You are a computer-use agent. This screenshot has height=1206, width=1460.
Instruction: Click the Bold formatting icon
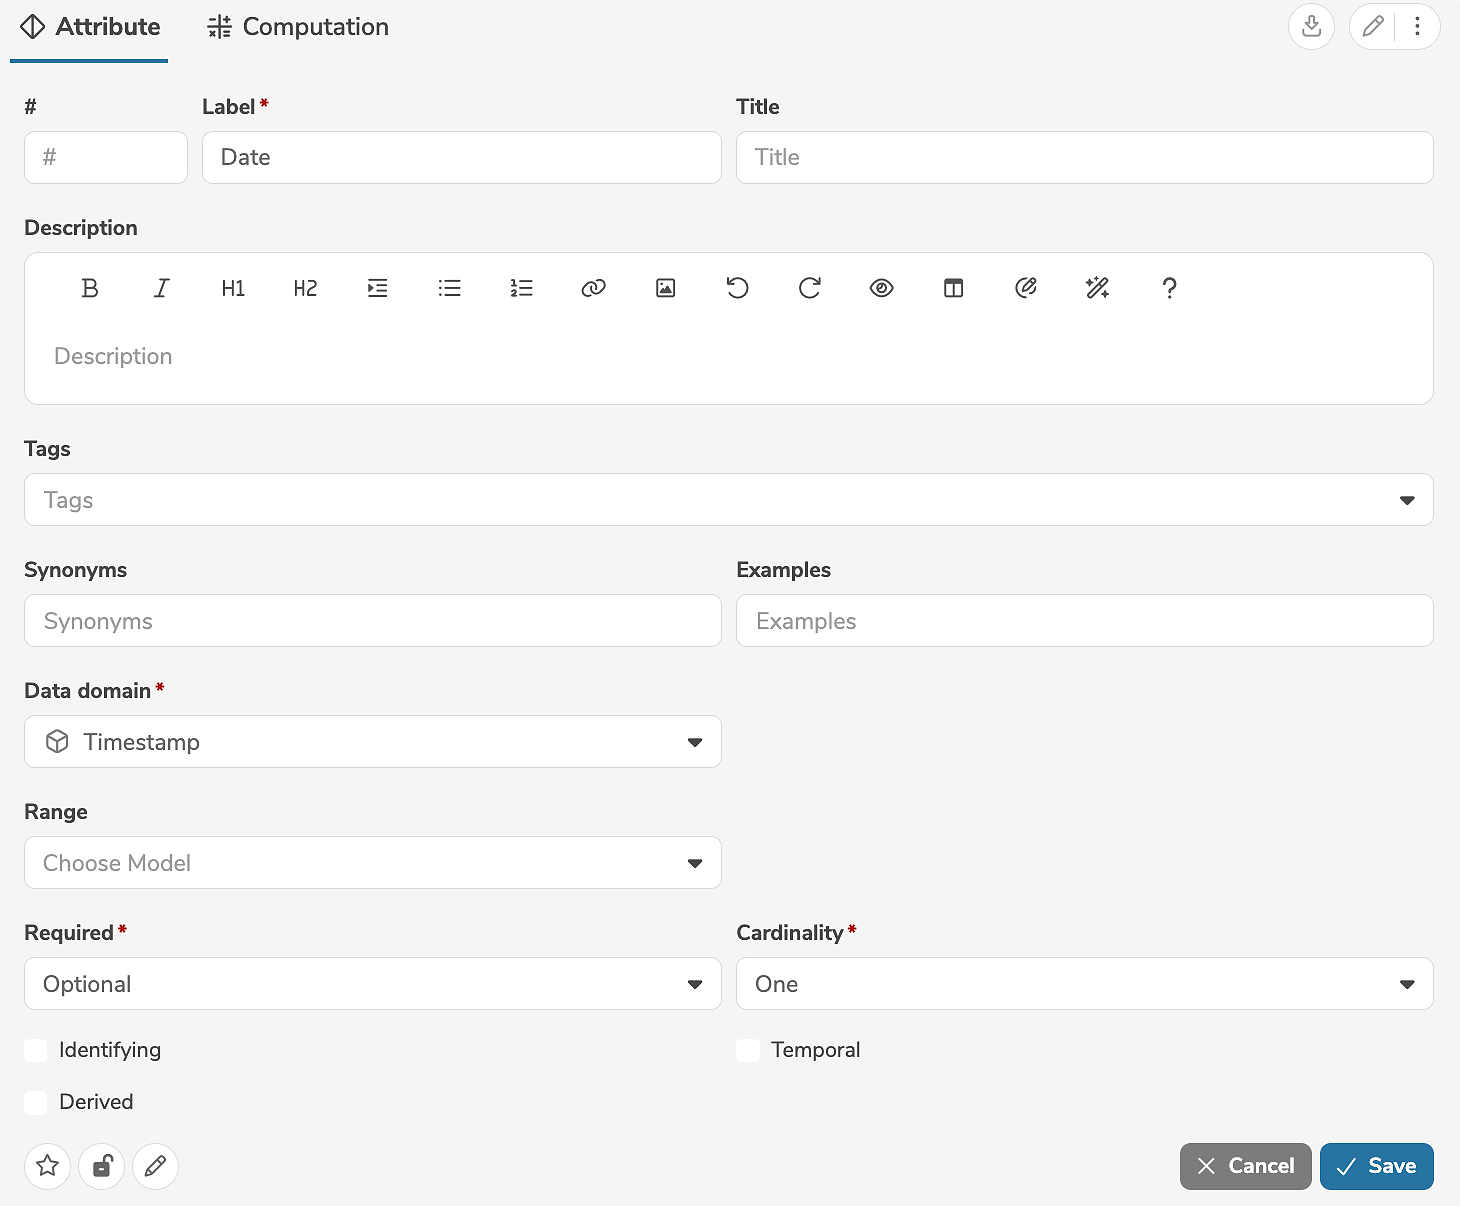[90, 289]
